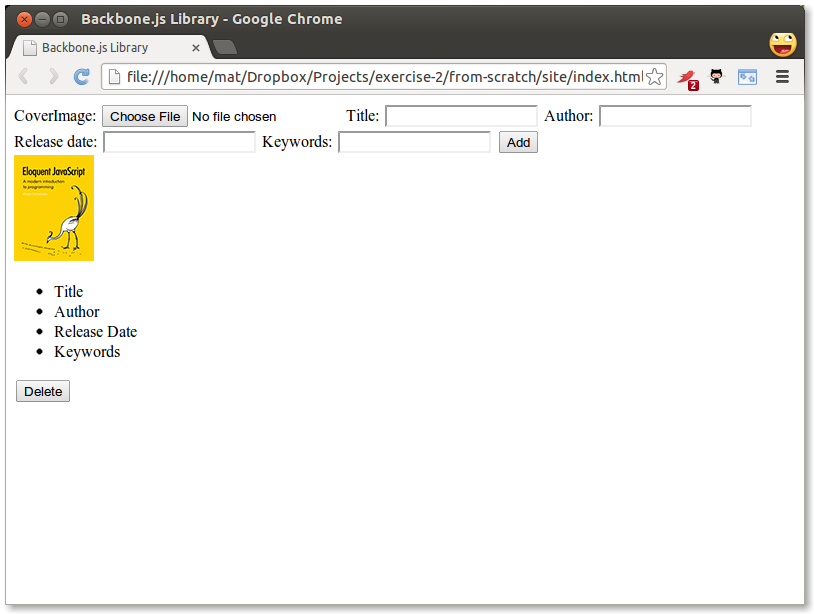814x614 pixels.
Task: Click the Add button
Action: coord(518,142)
